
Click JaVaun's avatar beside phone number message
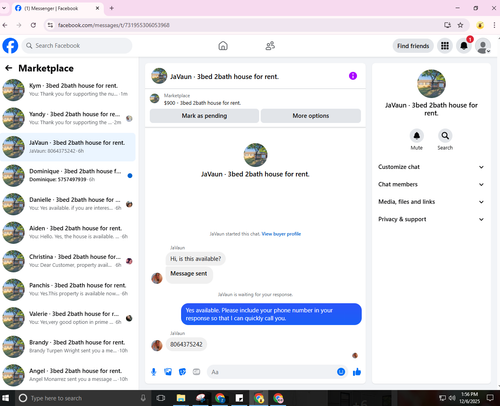(157, 345)
